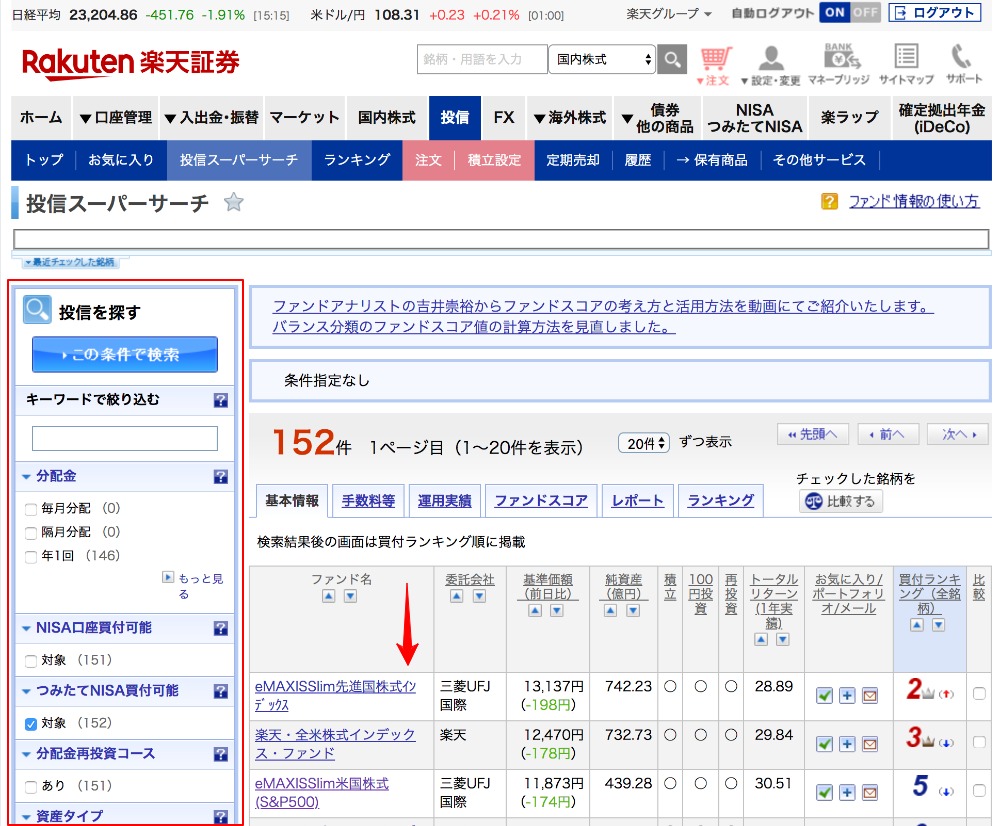The width and height of the screenshot is (1000, 826).
Task: Open the 国内株式 main navigation tab
Action: (386, 117)
